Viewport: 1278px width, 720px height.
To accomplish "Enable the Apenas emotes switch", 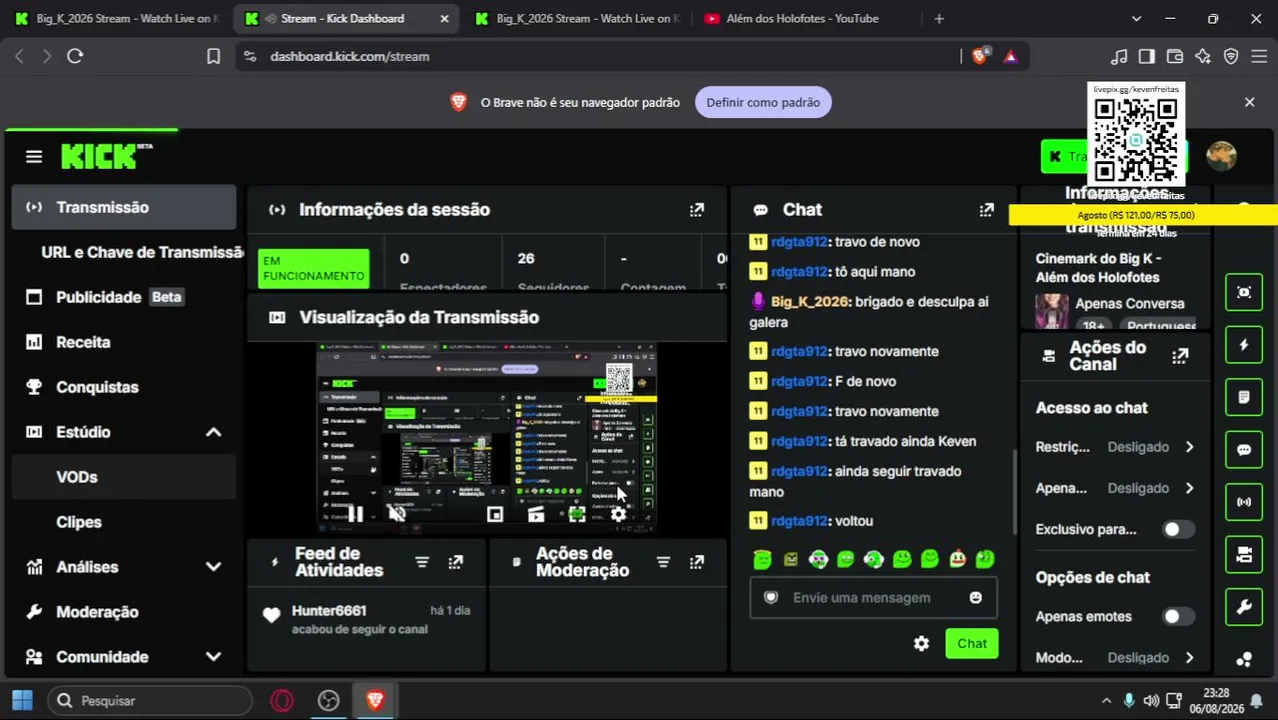I will click(1177, 616).
